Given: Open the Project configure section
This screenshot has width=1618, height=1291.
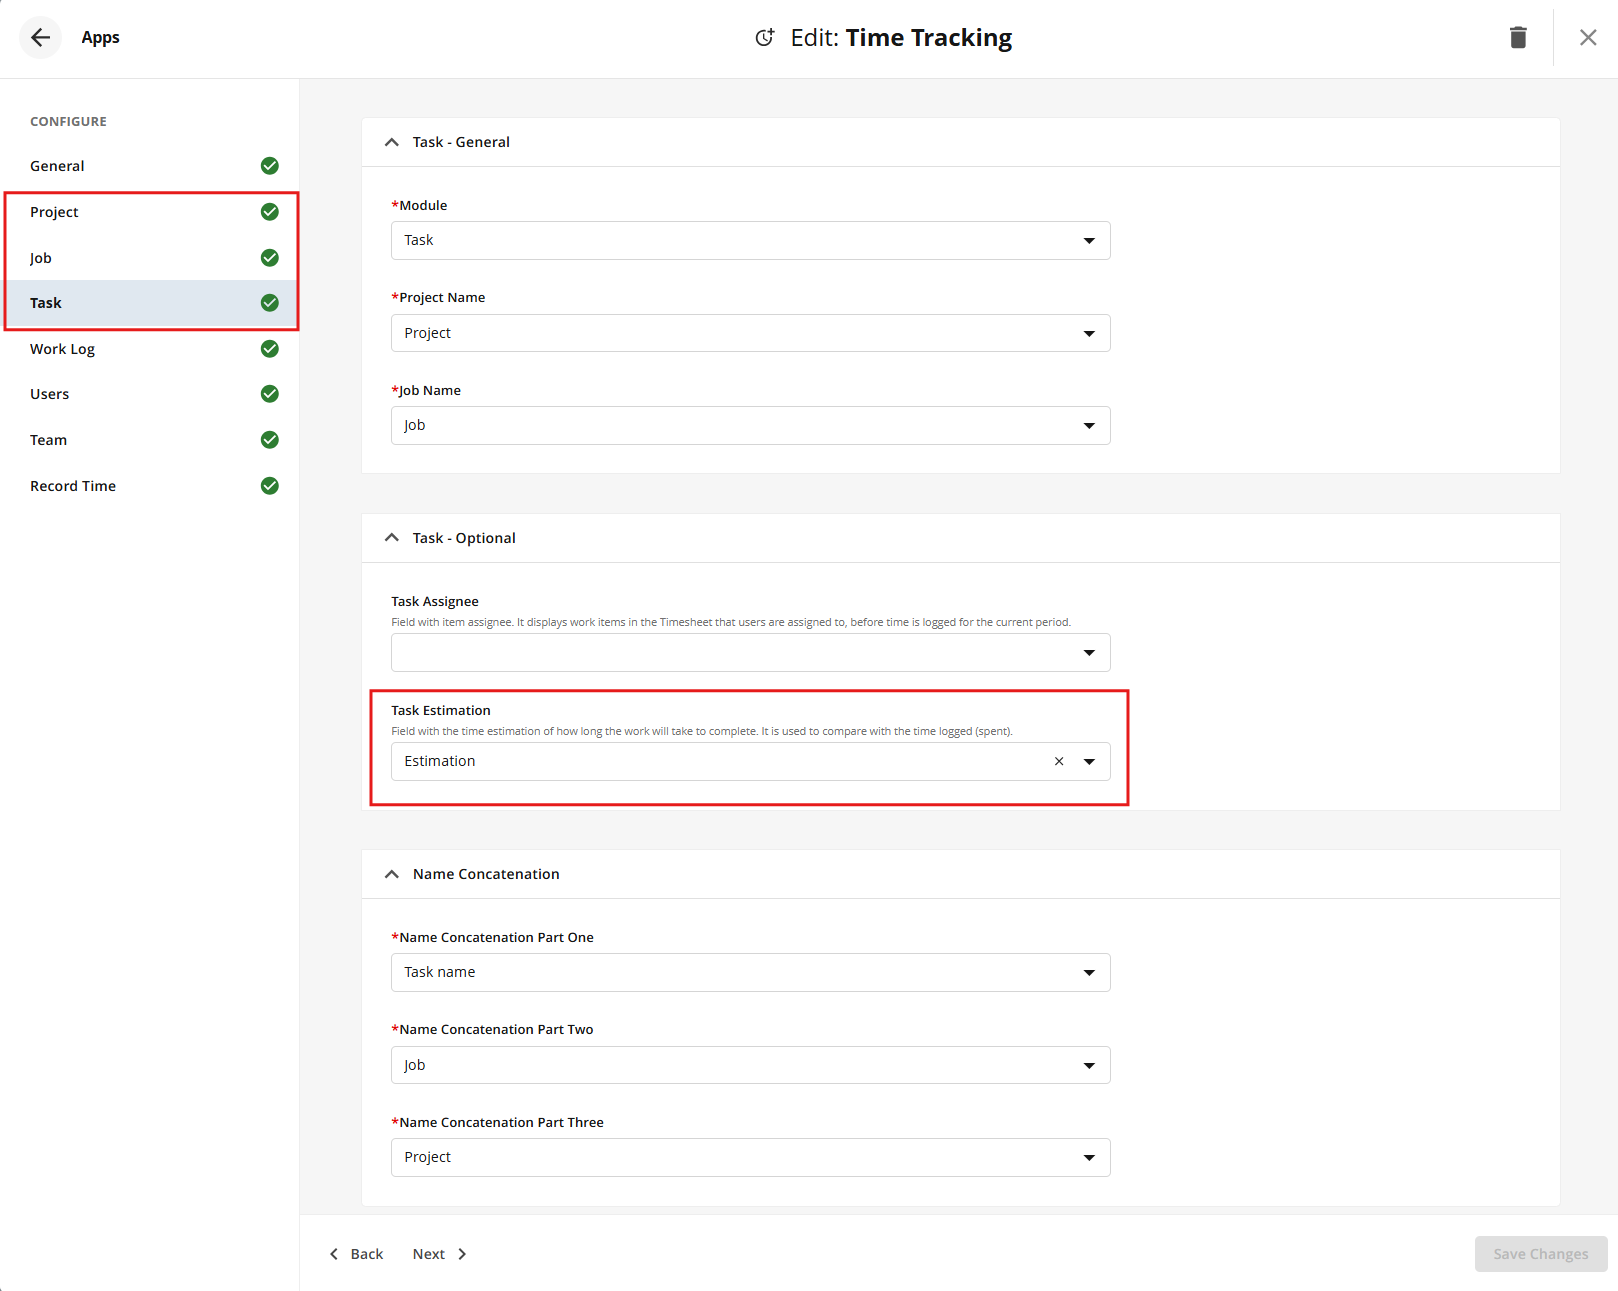Looking at the screenshot, I should tap(150, 212).
